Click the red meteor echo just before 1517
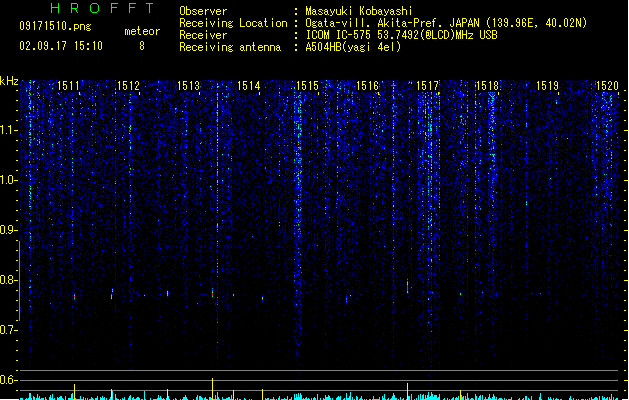Screen dimensions: 629x400 pyautogui.click(x=408, y=287)
